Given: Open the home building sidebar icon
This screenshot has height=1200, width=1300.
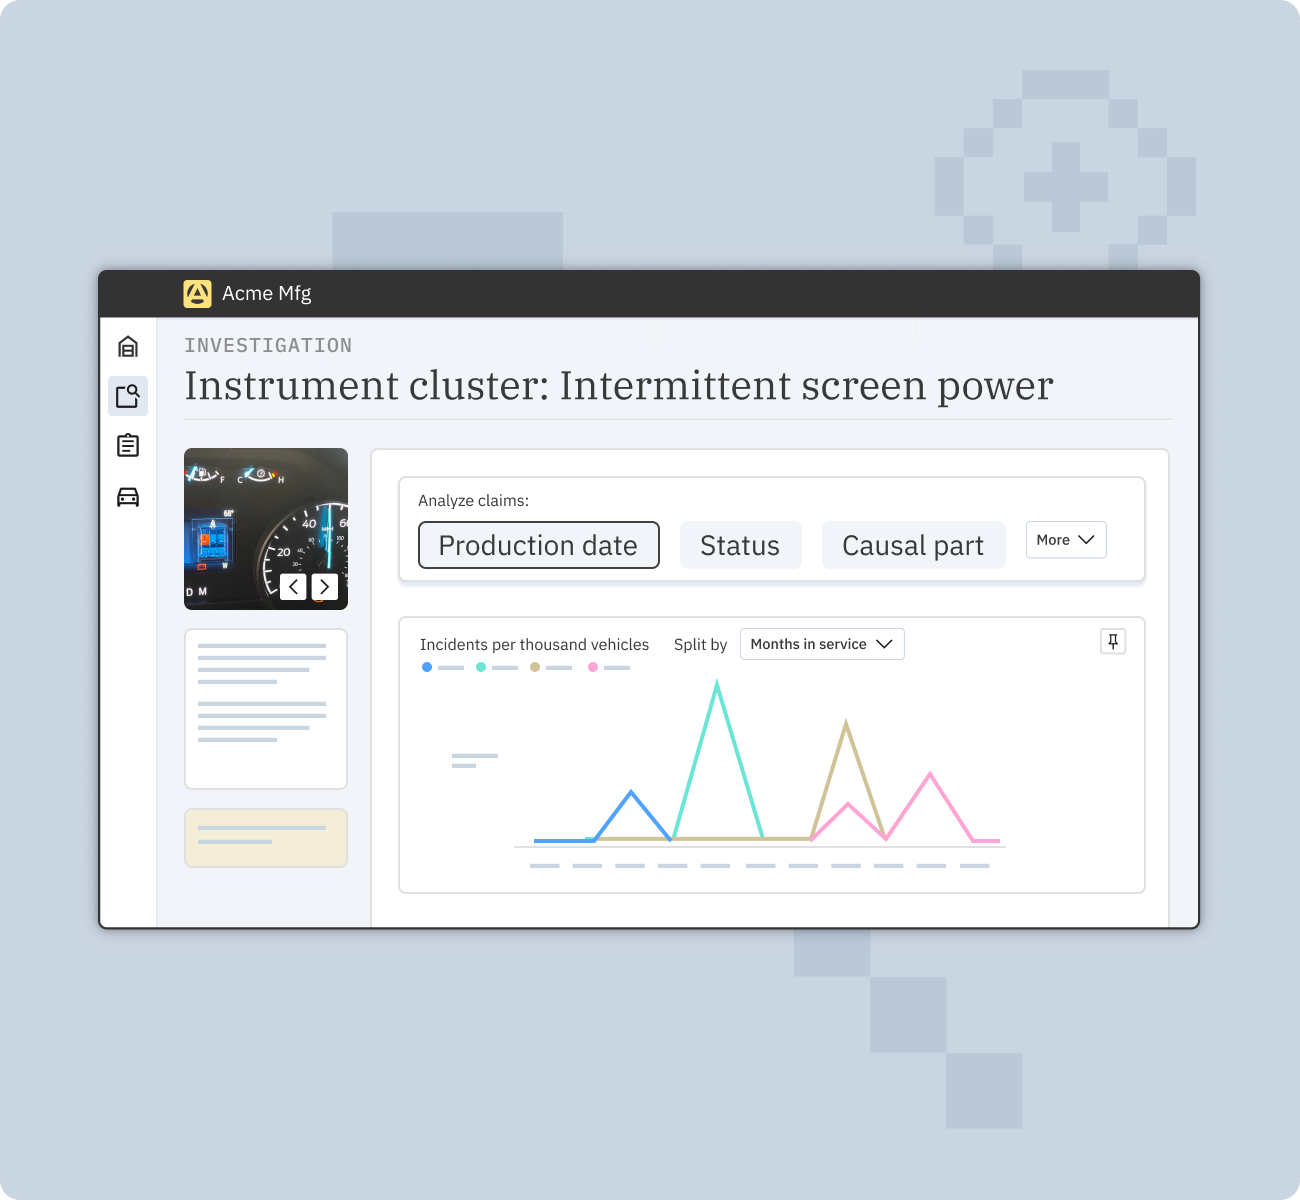Looking at the screenshot, I should pyautogui.click(x=128, y=347).
